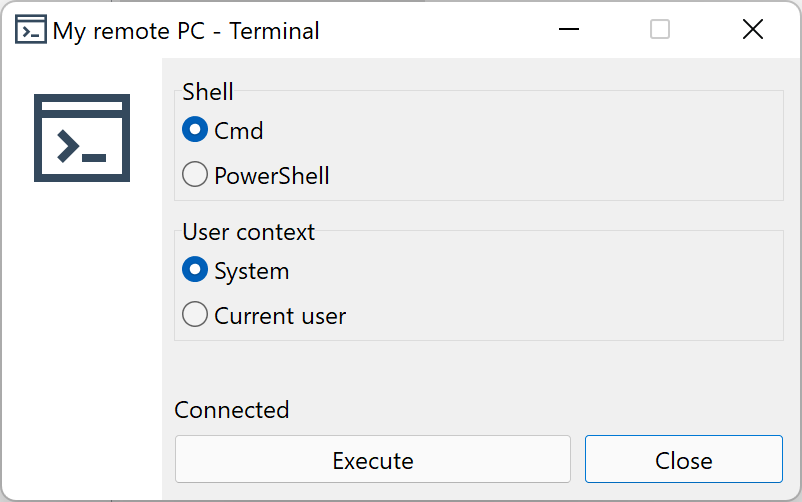
Task: Close the window with the X icon
Action: pos(753,30)
